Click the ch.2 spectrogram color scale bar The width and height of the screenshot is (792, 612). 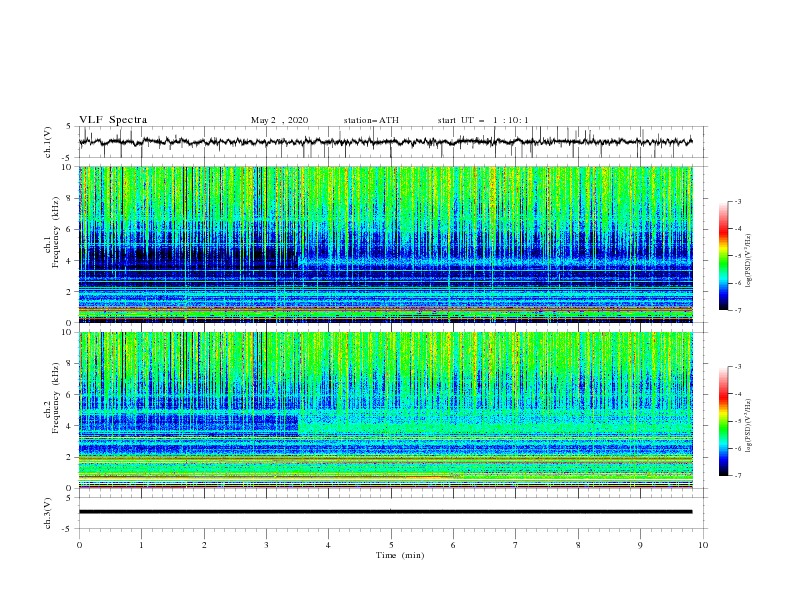point(724,421)
